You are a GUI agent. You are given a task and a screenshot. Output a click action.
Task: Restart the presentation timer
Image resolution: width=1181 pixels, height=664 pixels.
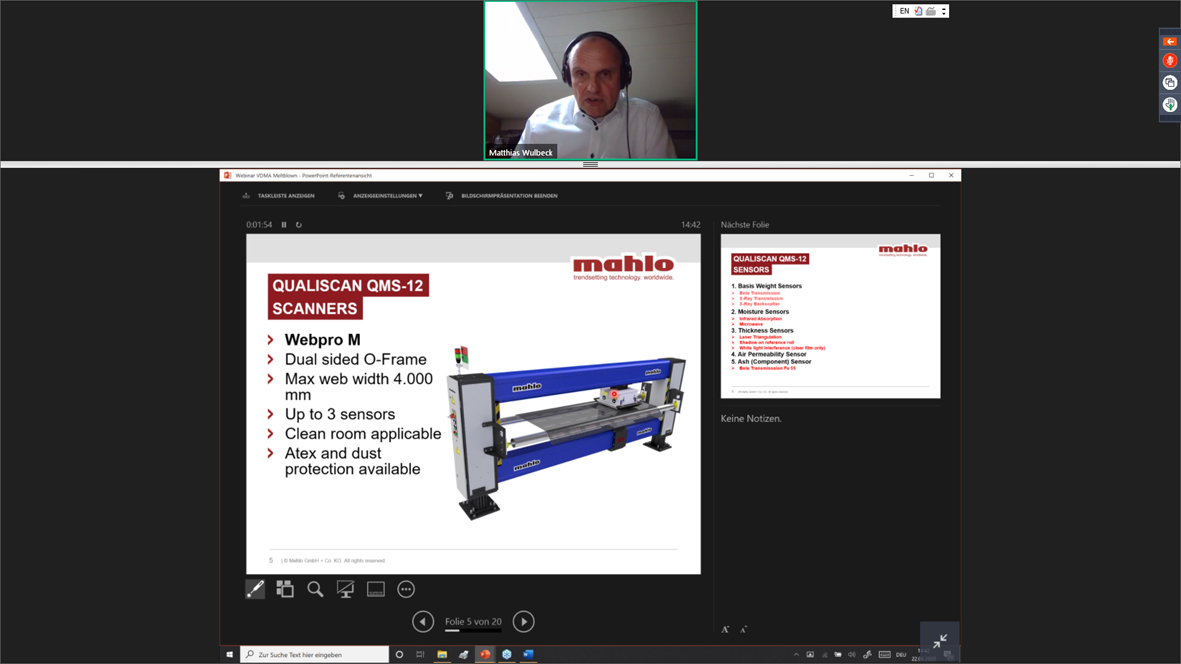pyautogui.click(x=298, y=224)
